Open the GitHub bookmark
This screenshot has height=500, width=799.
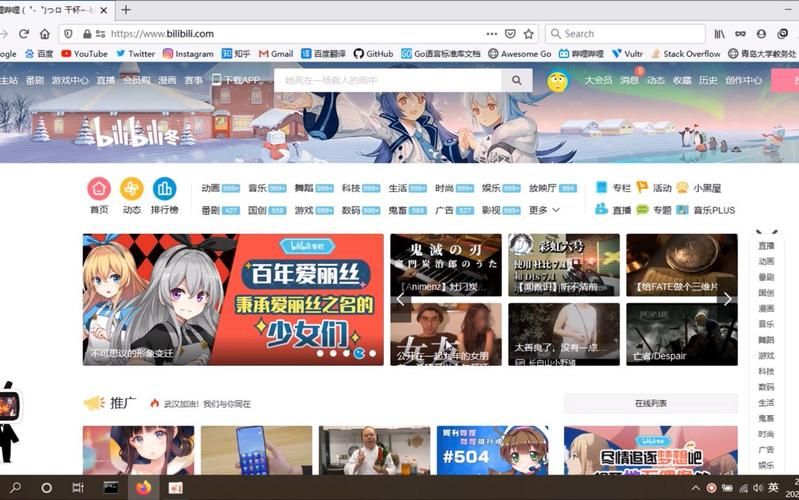click(374, 54)
